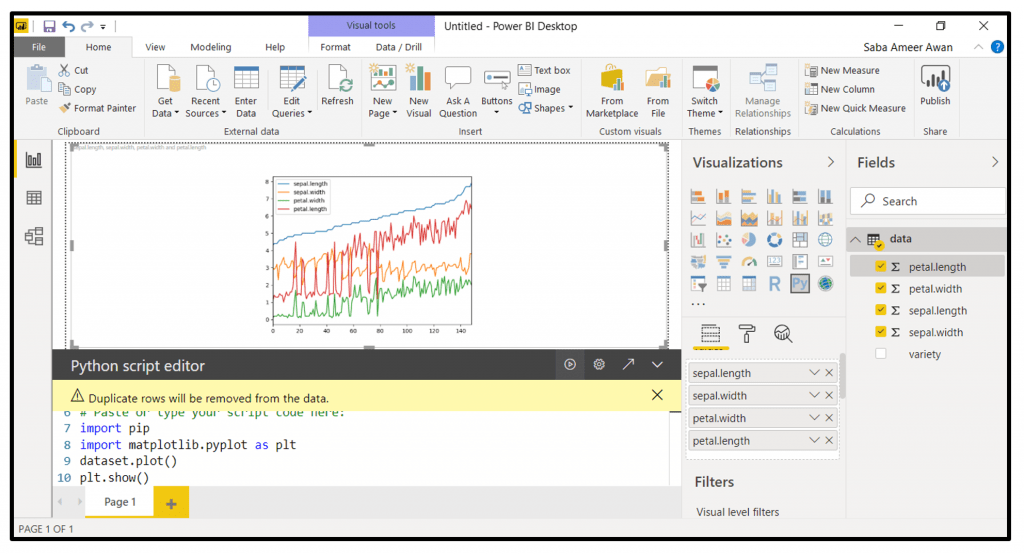The width and height of the screenshot is (1024, 554).
Task: Choose the card 123 visual
Action: [x=775, y=262]
